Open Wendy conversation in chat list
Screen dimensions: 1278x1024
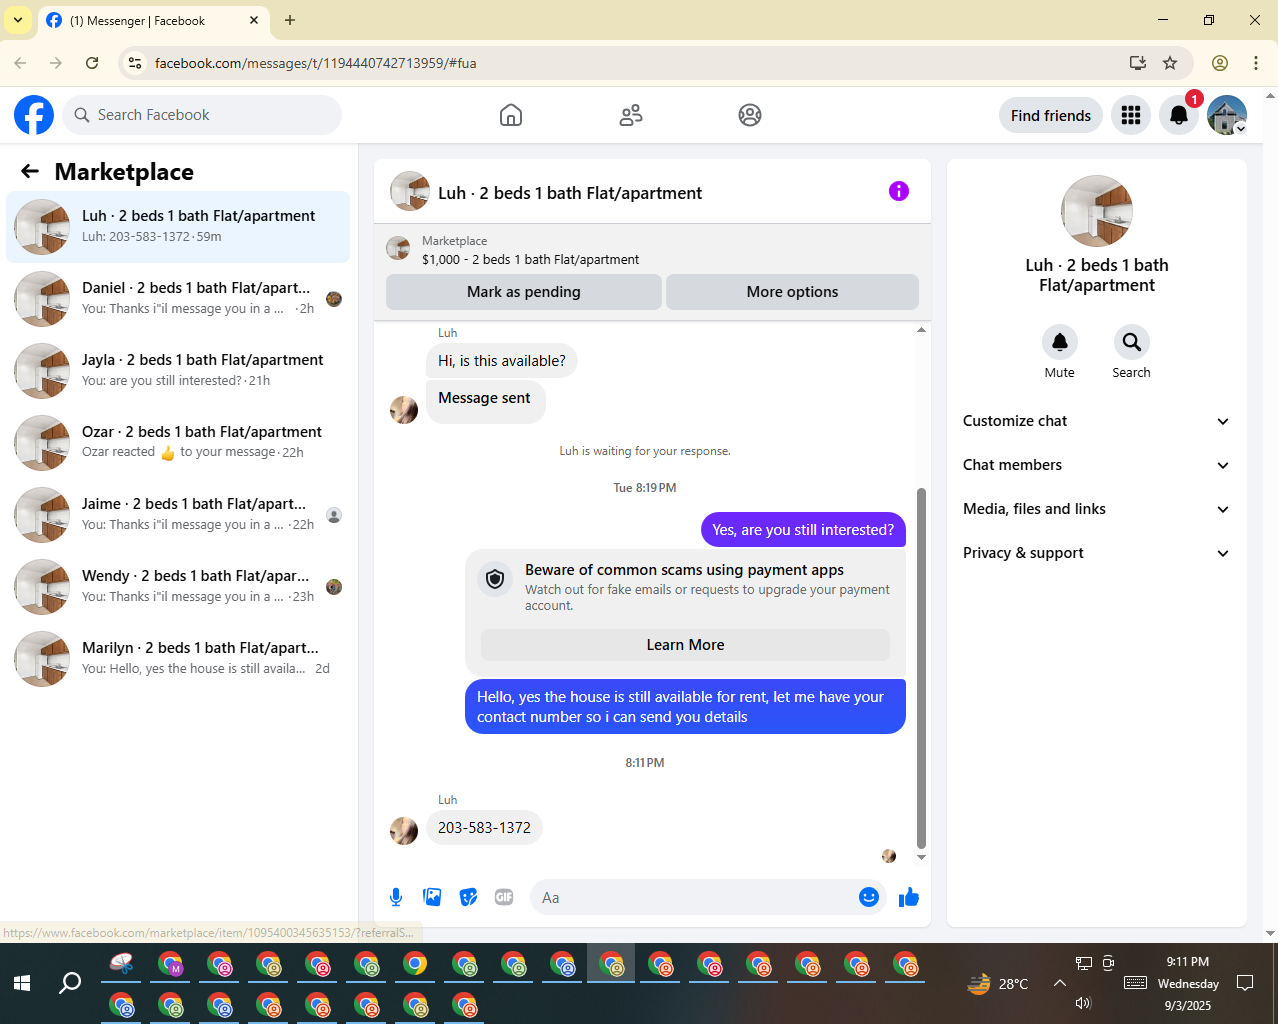[x=178, y=587]
